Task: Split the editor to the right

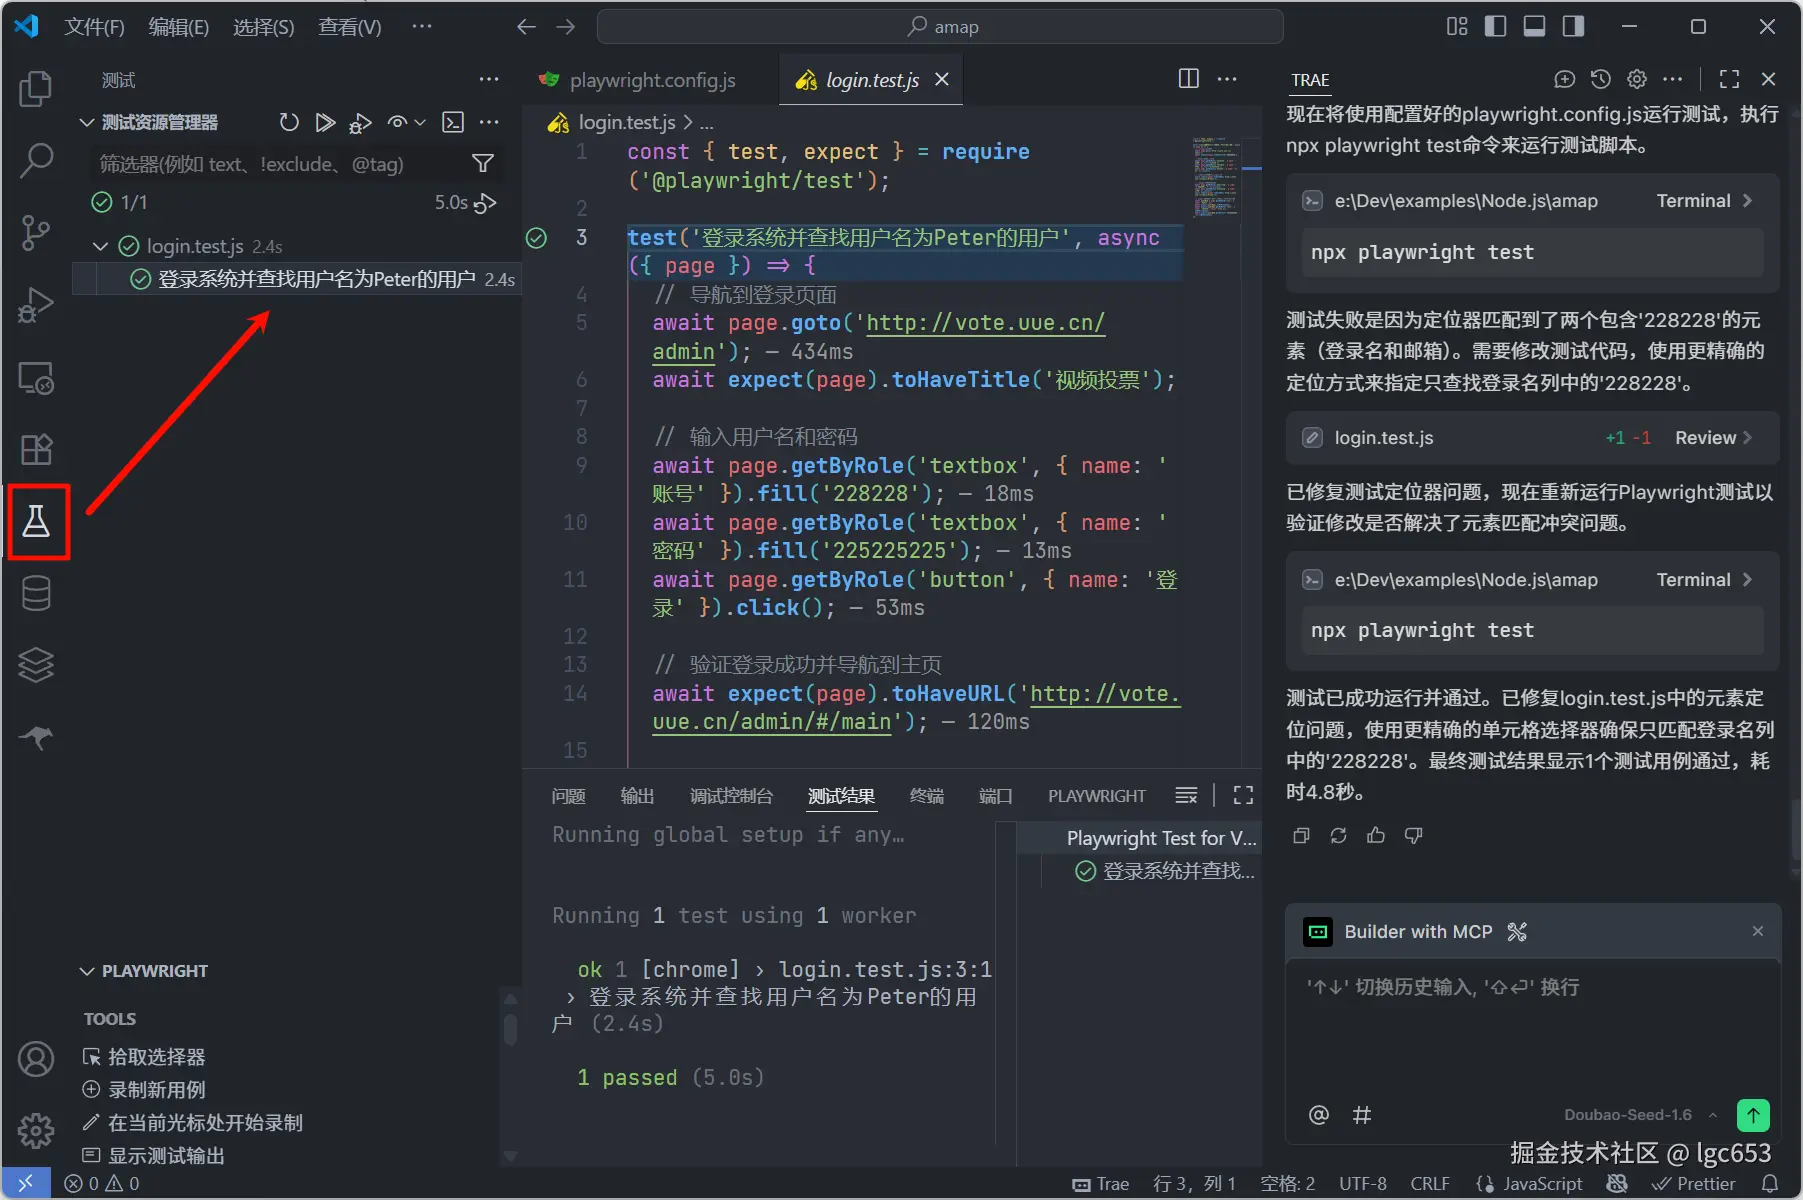Action: (1188, 79)
